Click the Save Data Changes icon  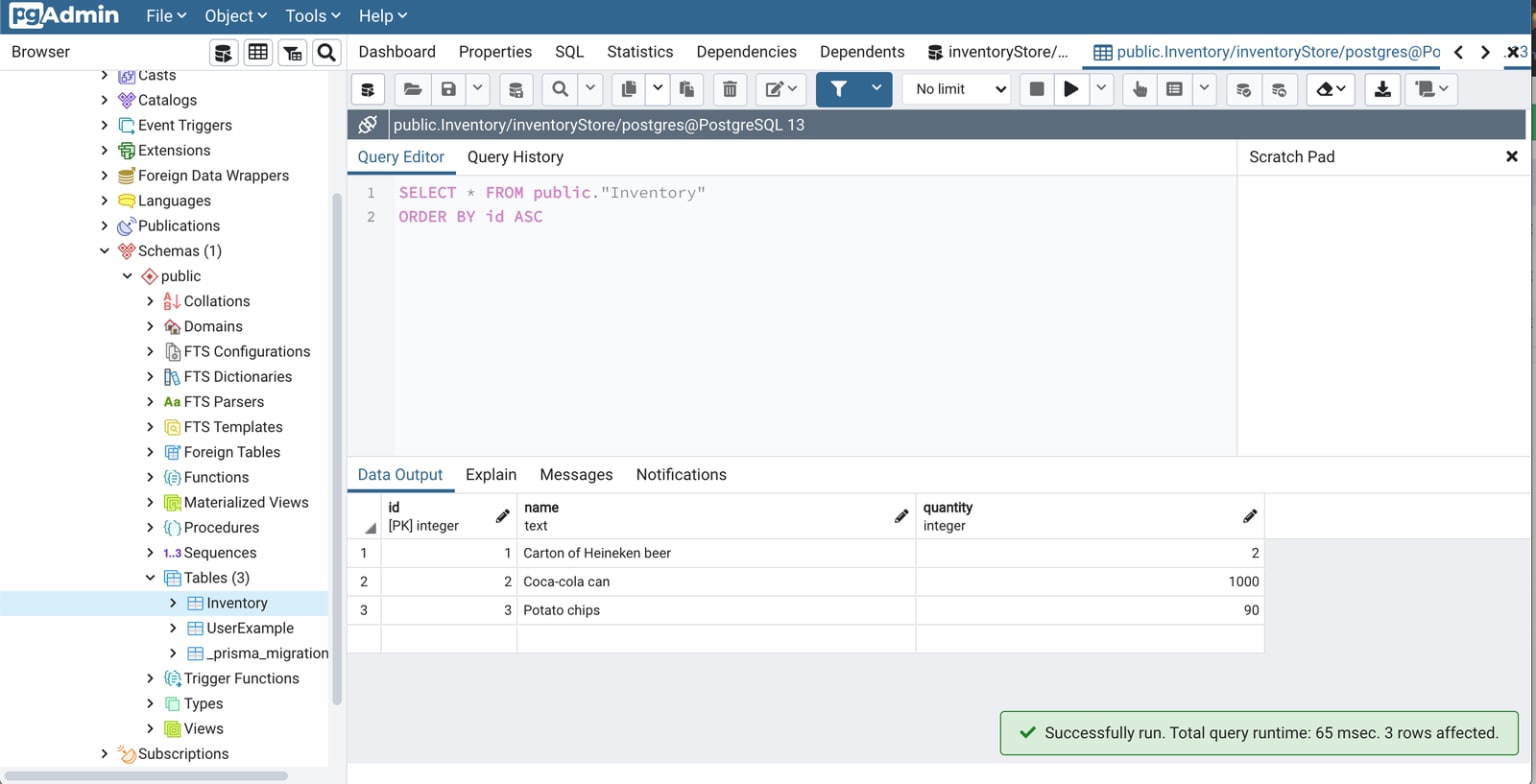click(516, 89)
